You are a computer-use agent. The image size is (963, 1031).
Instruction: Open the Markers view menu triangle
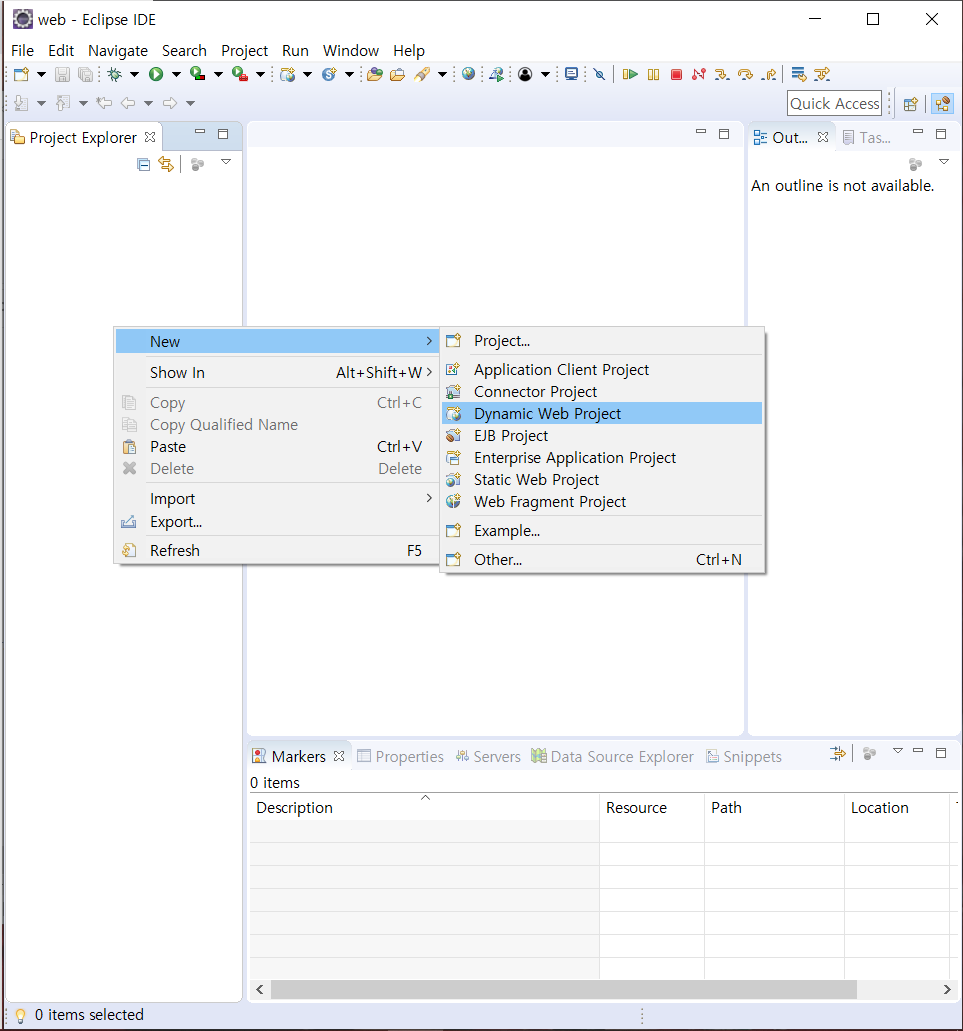click(x=898, y=751)
